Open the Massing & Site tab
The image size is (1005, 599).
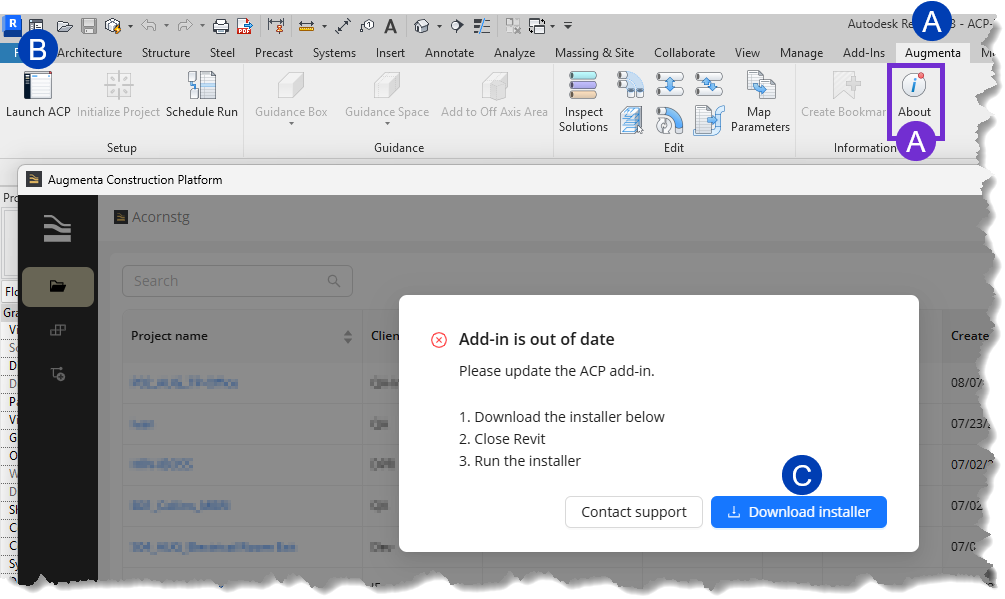click(594, 53)
